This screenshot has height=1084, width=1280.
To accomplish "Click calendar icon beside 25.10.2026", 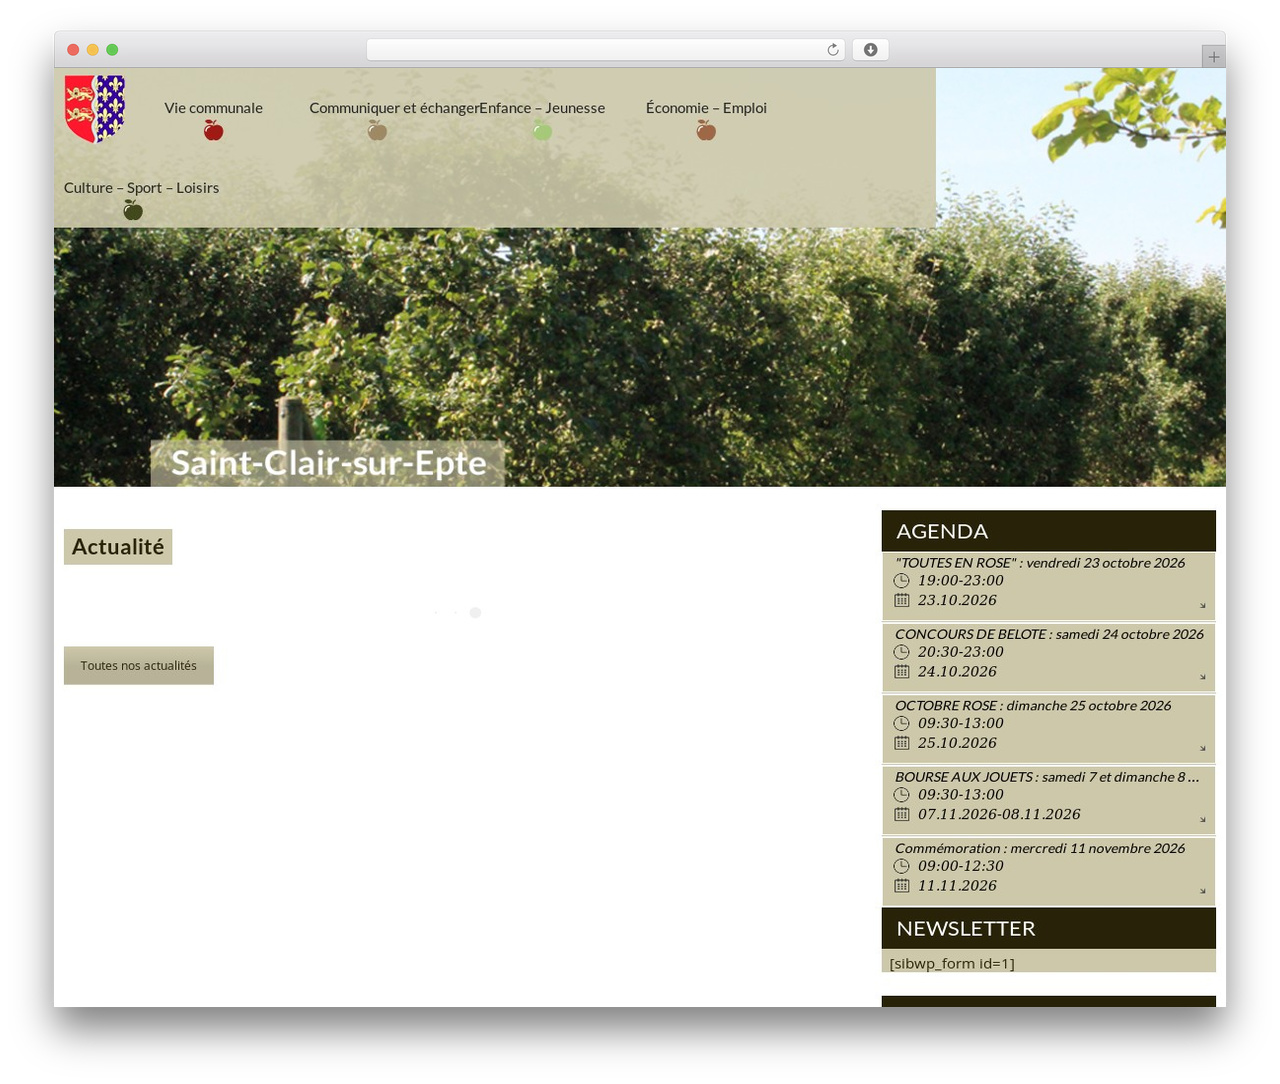I will coord(901,743).
